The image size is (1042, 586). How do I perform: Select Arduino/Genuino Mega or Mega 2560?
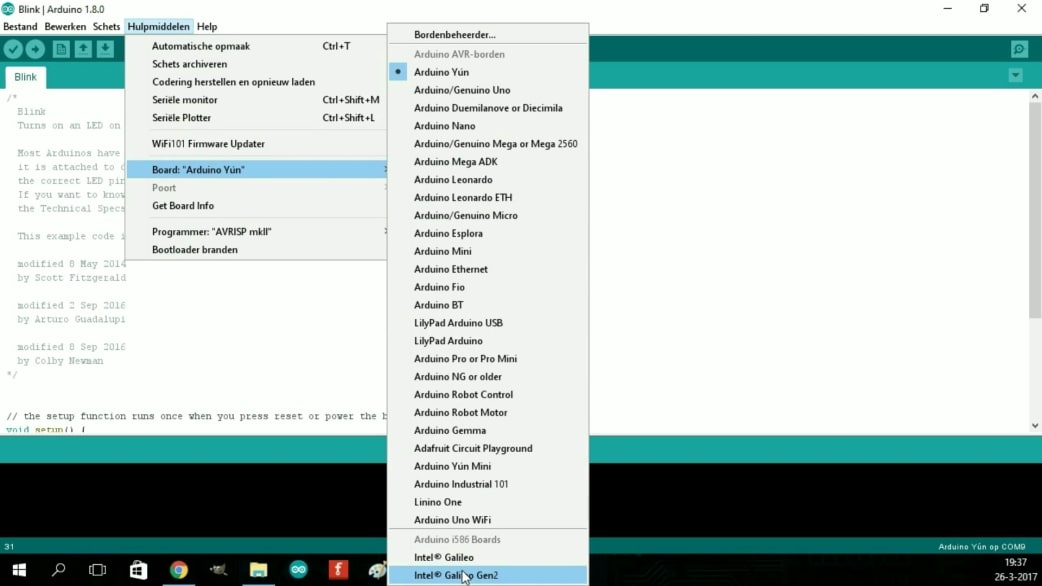click(488, 144)
